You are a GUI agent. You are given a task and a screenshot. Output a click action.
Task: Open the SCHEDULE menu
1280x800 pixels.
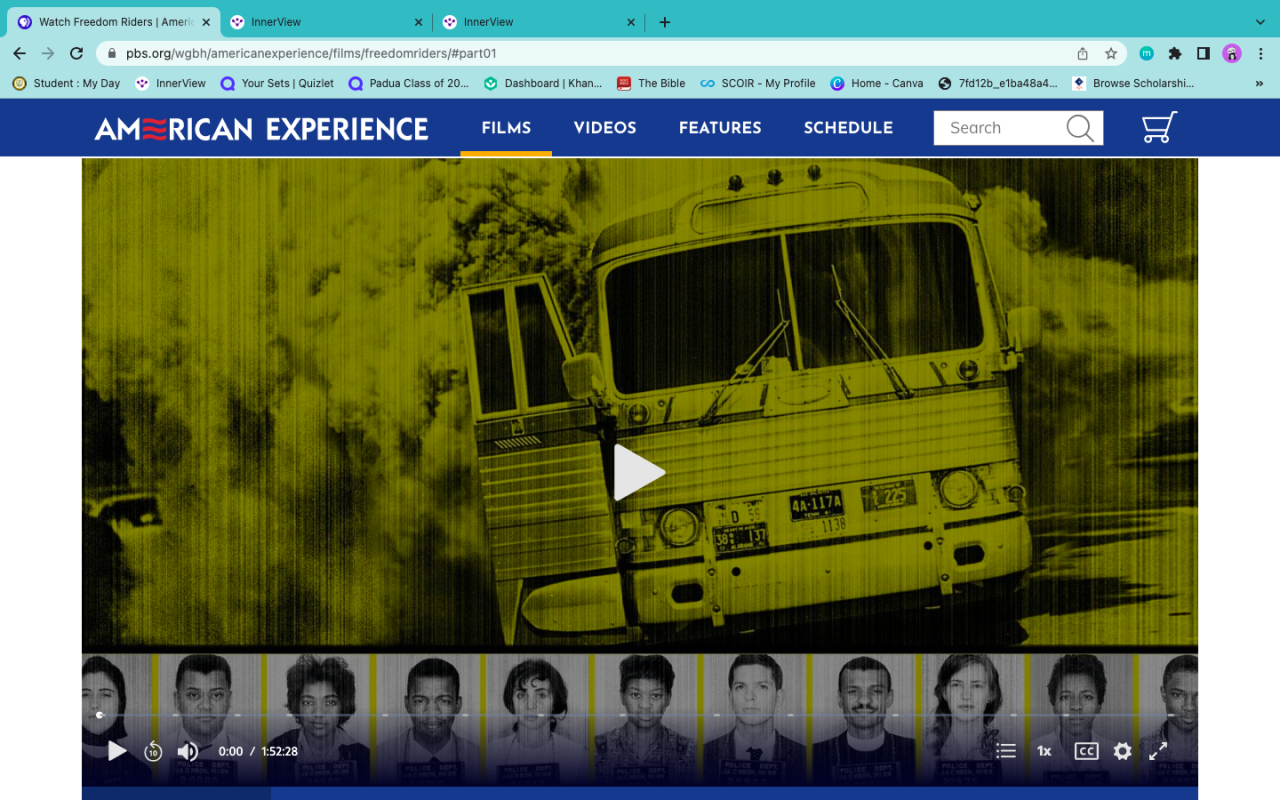(x=848, y=128)
